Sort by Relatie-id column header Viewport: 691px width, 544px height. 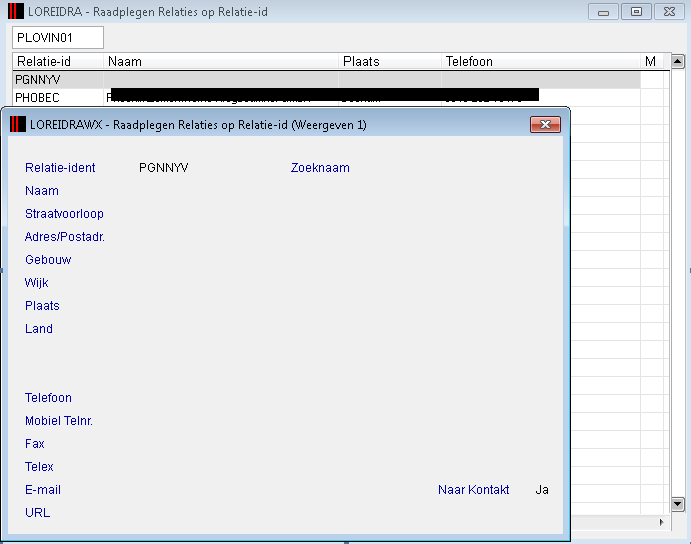pos(58,62)
